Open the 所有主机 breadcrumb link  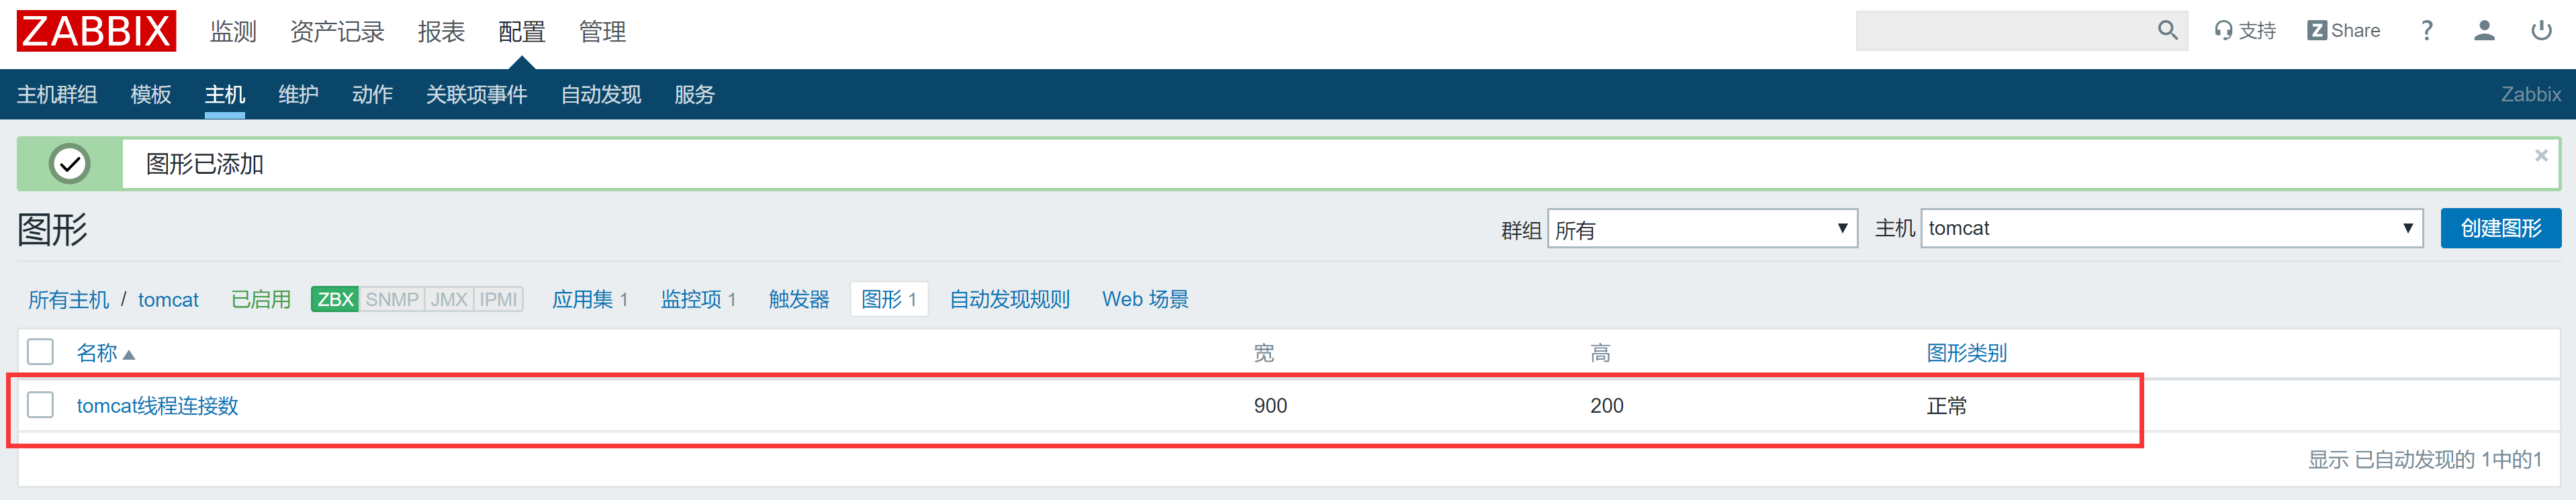pos(69,300)
